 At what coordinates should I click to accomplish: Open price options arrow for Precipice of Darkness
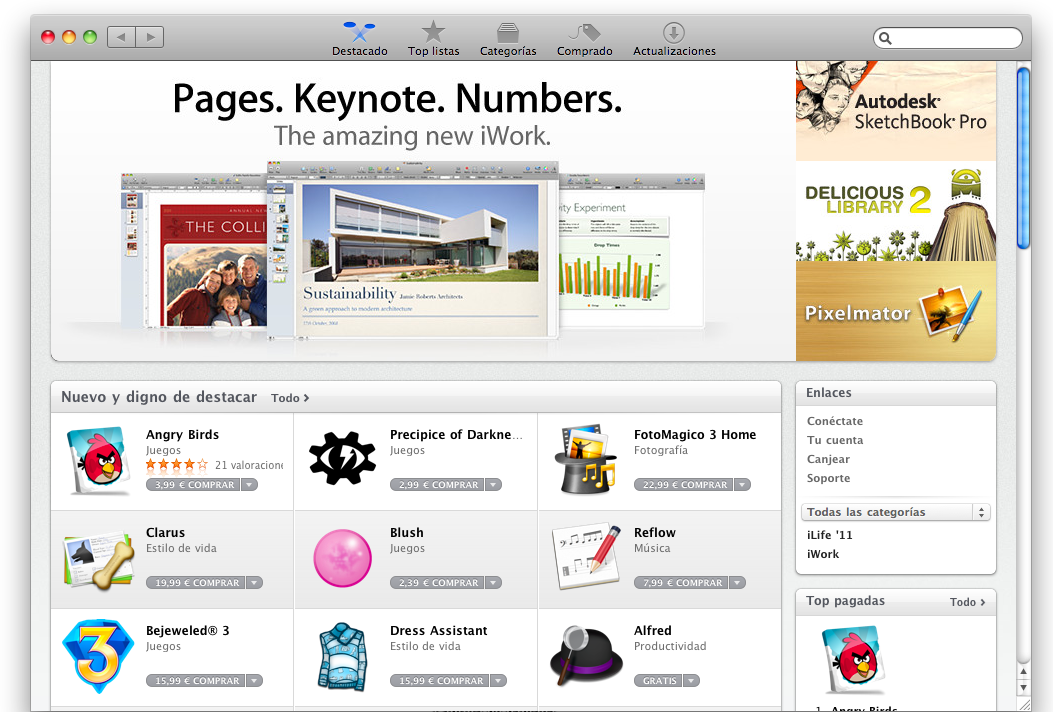494,484
